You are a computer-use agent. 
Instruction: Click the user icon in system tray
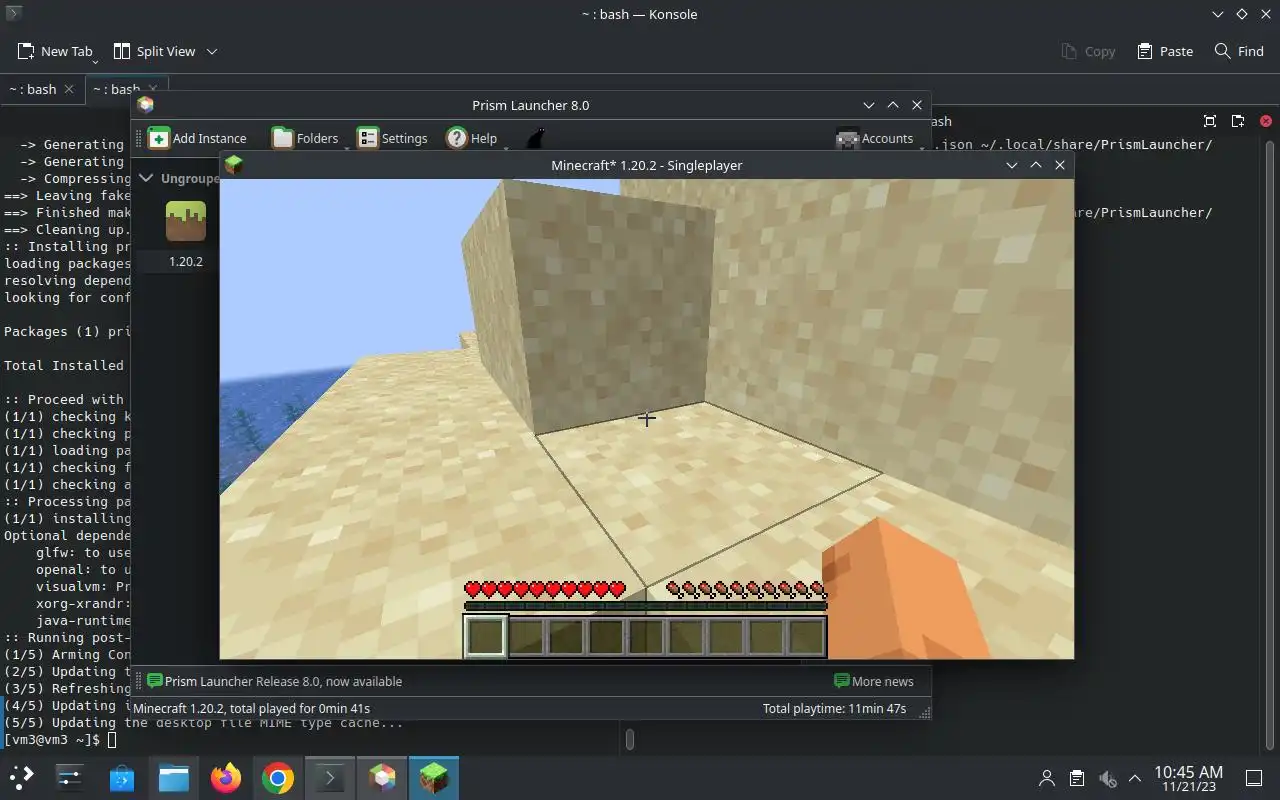[1047, 778]
